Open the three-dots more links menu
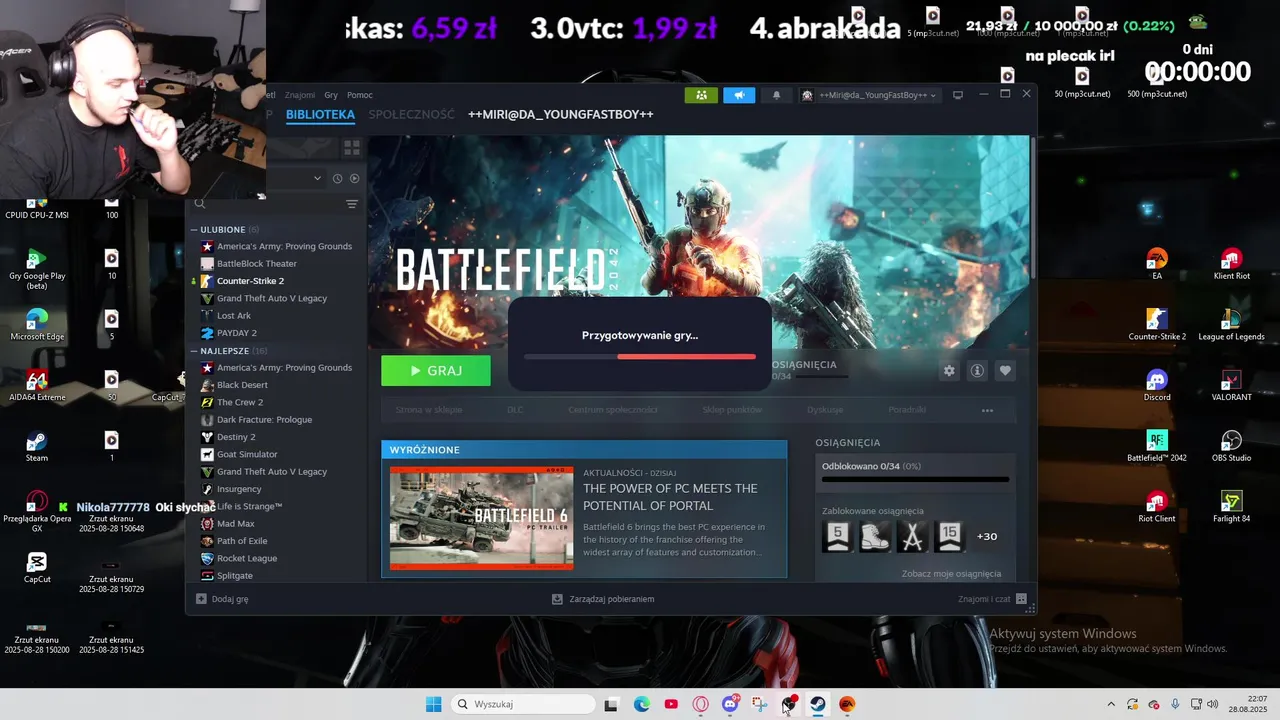1280x720 pixels. click(987, 410)
